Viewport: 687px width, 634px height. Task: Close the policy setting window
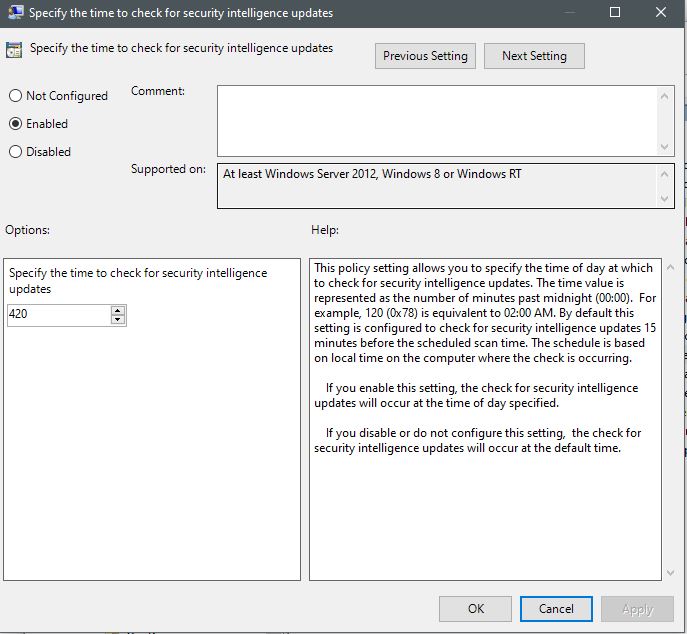click(661, 12)
